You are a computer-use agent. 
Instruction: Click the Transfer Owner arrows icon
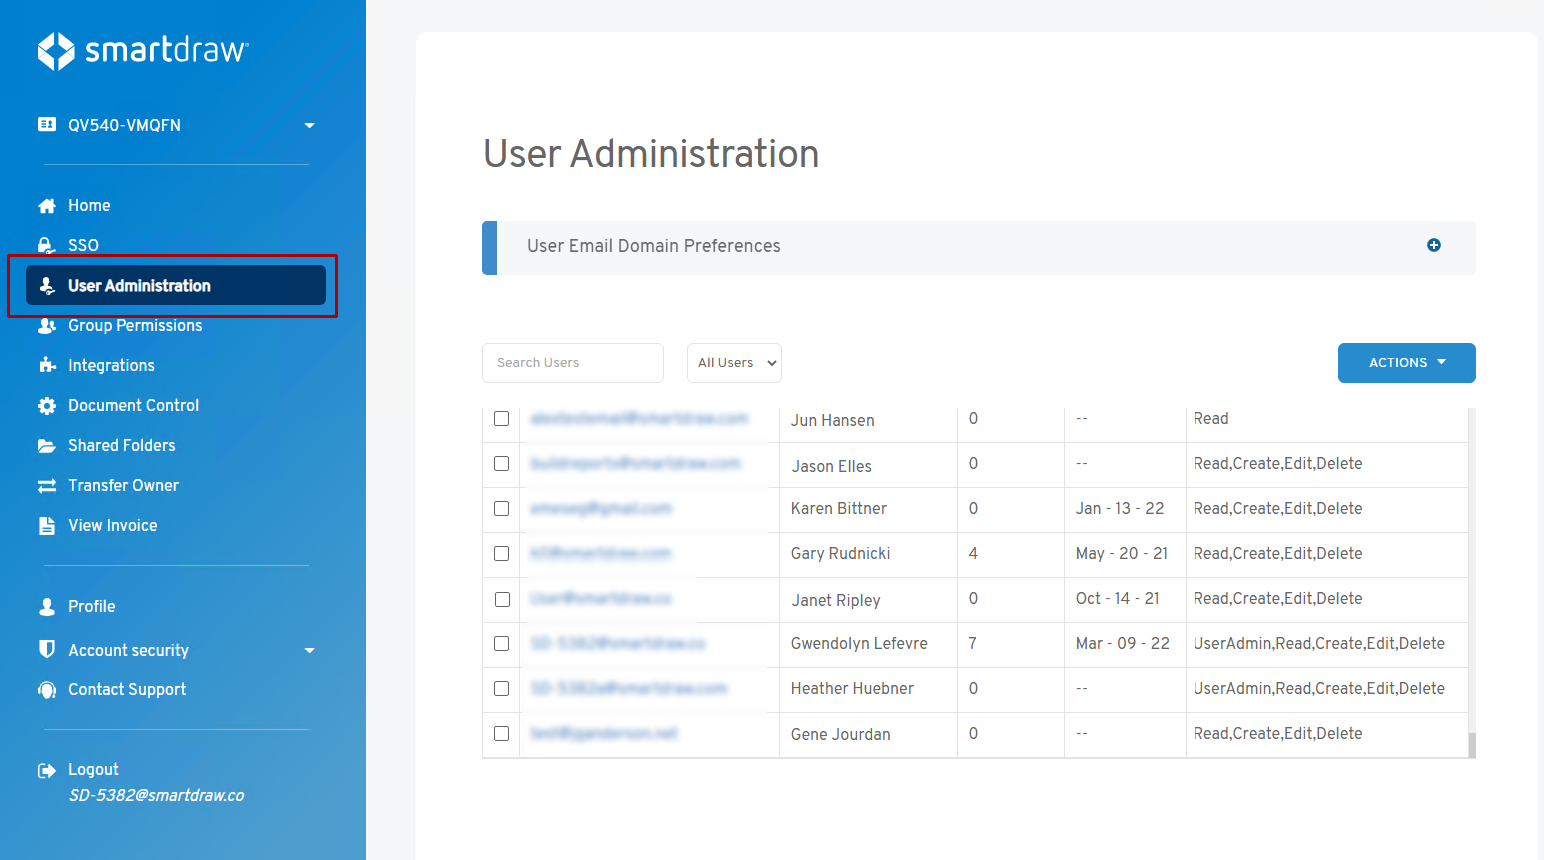click(47, 485)
